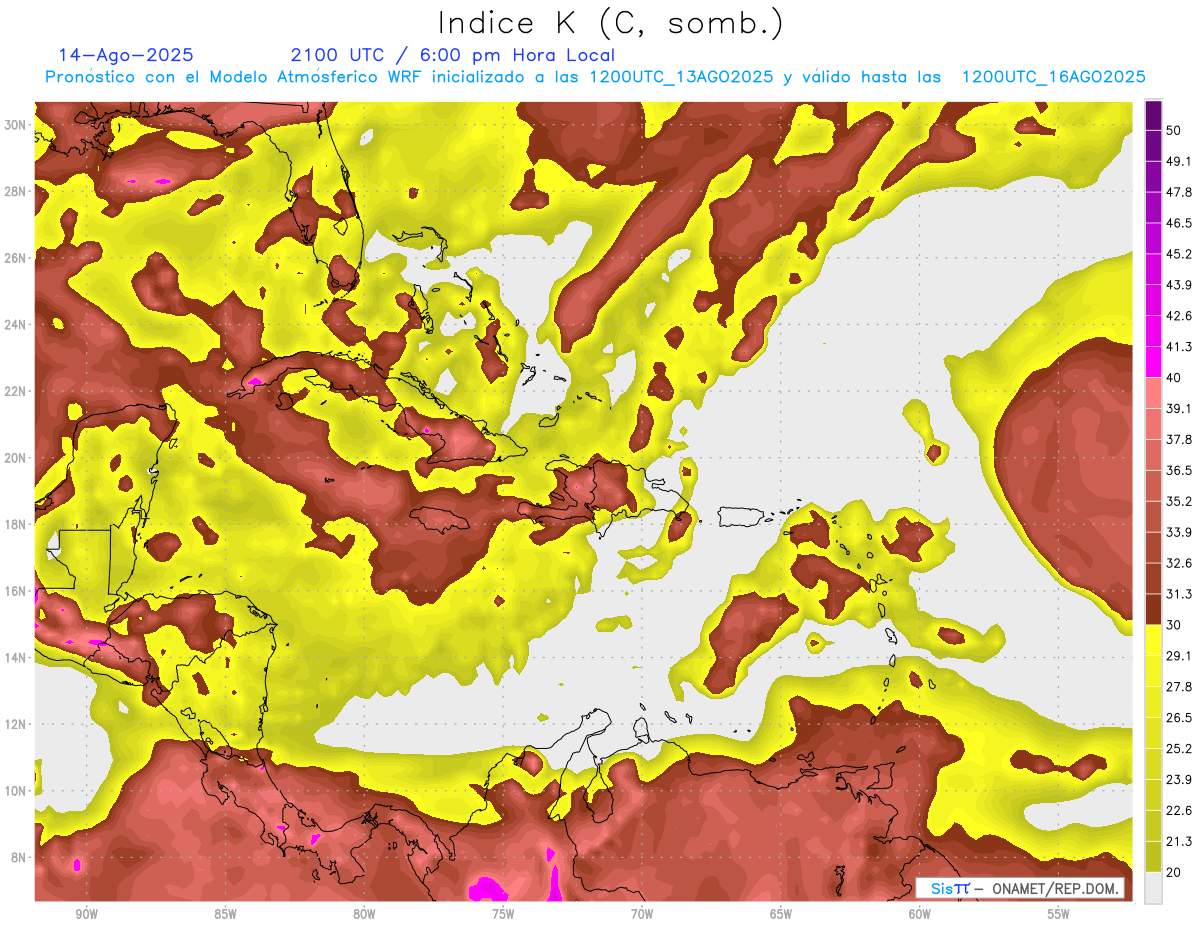Click the colorbar value label '26.5'
This screenshot has height=927, width=1200.
coord(1178,718)
